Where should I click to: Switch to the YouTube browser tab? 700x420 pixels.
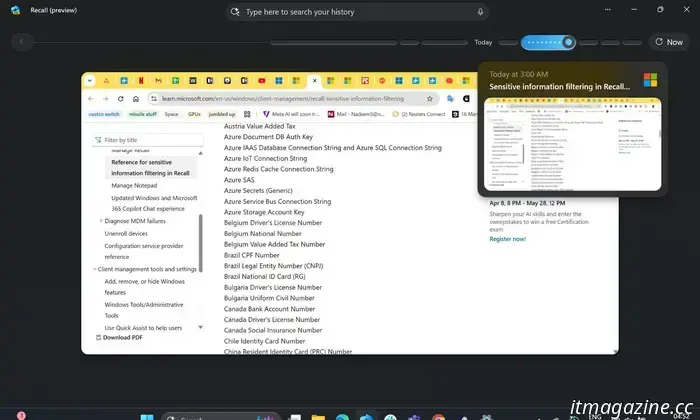pos(262,81)
